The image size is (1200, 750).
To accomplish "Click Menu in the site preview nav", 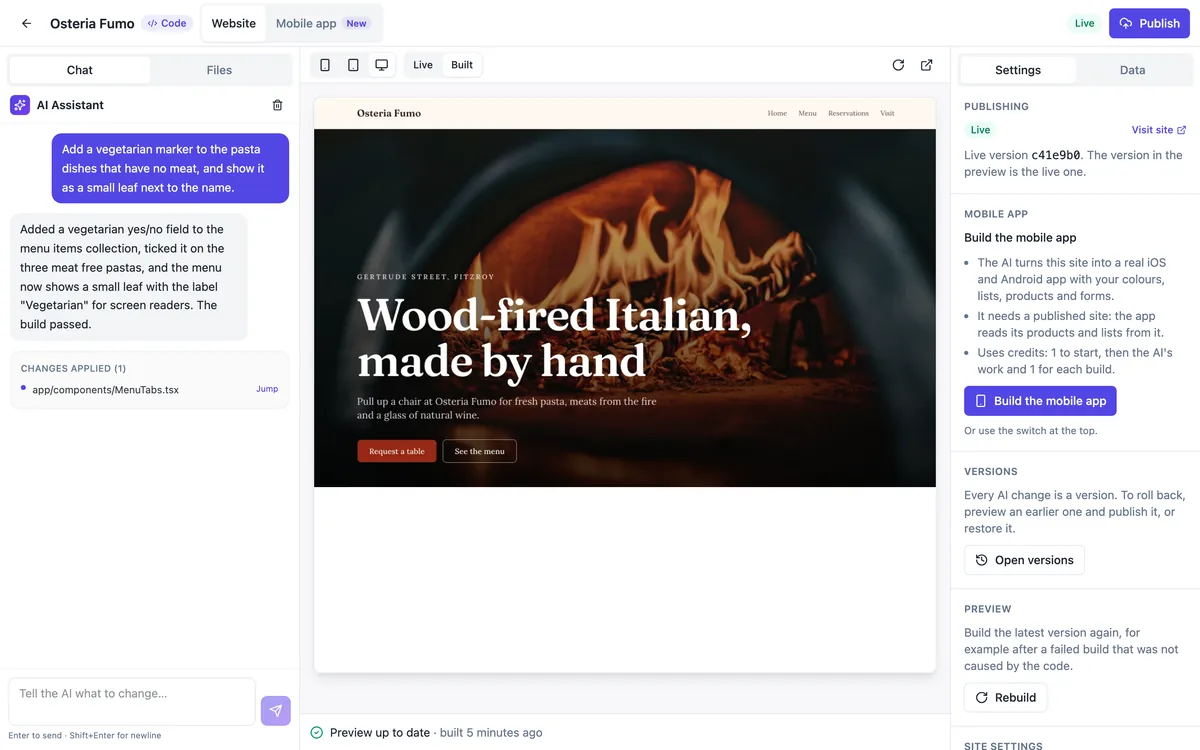I will [808, 113].
